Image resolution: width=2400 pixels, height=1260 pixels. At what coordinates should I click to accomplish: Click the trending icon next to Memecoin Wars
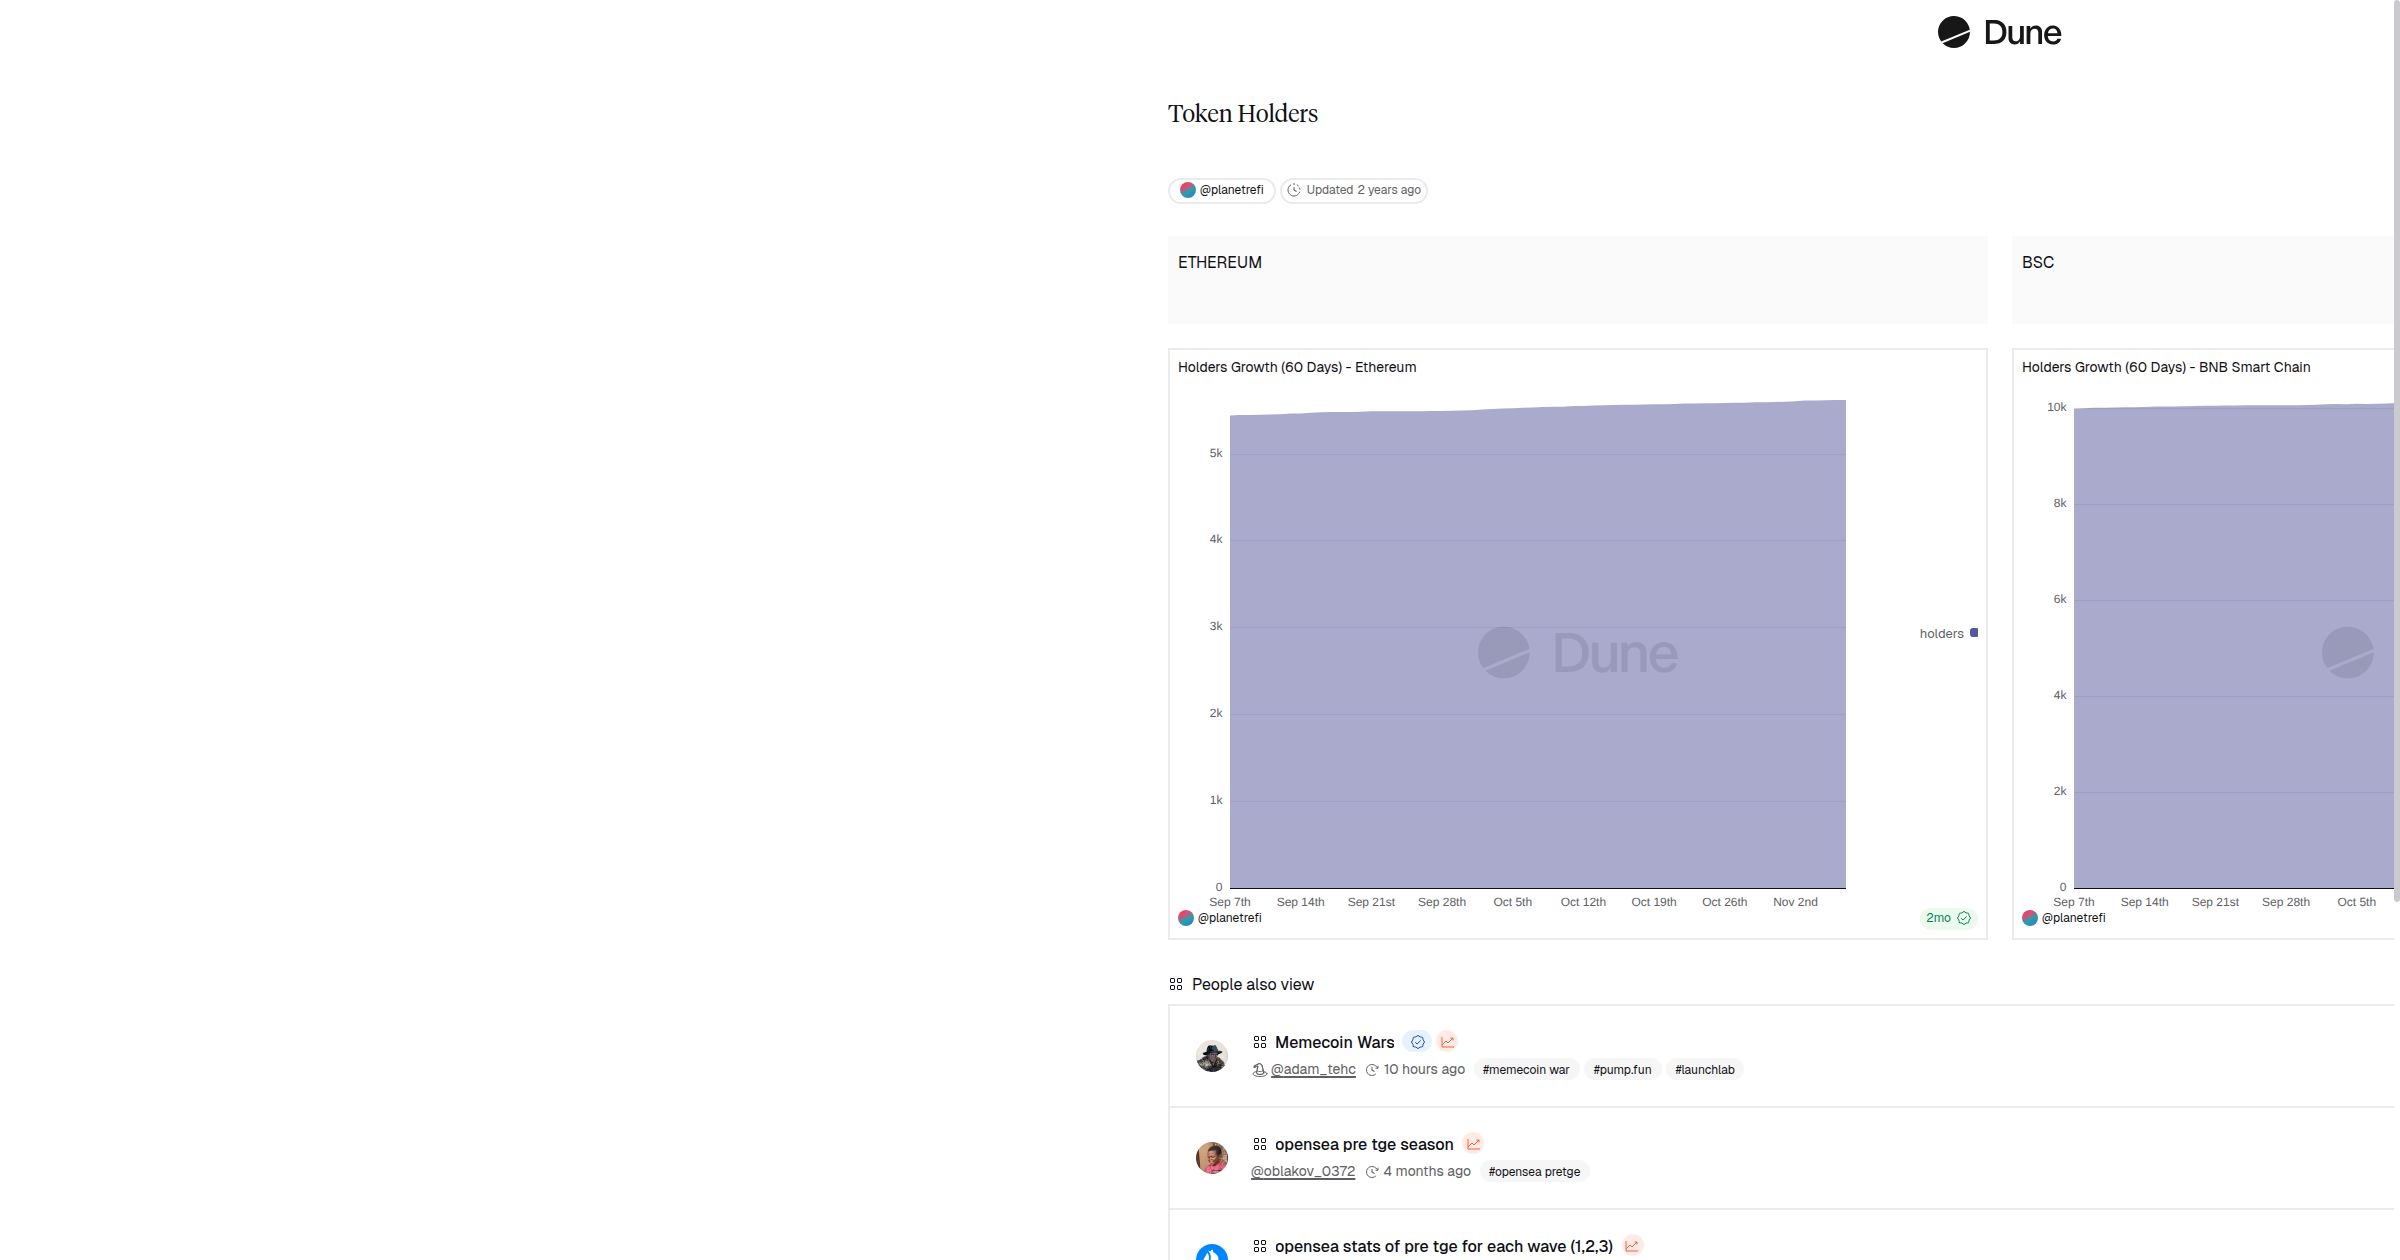pos(1447,1042)
